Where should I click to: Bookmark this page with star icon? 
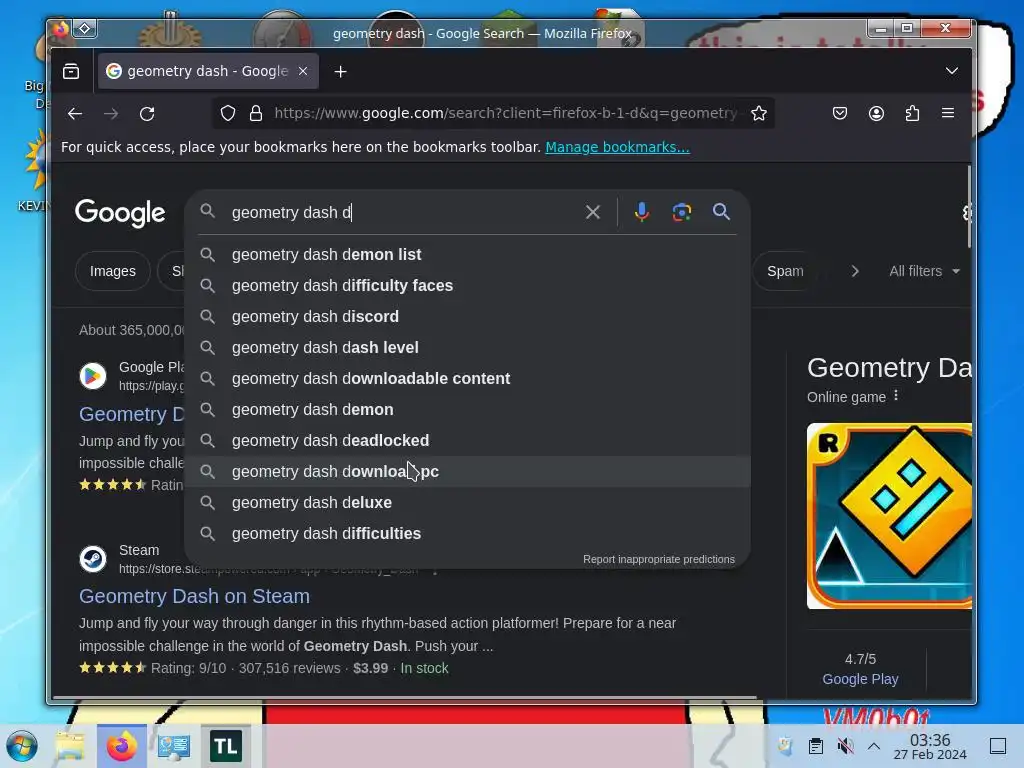(x=758, y=114)
